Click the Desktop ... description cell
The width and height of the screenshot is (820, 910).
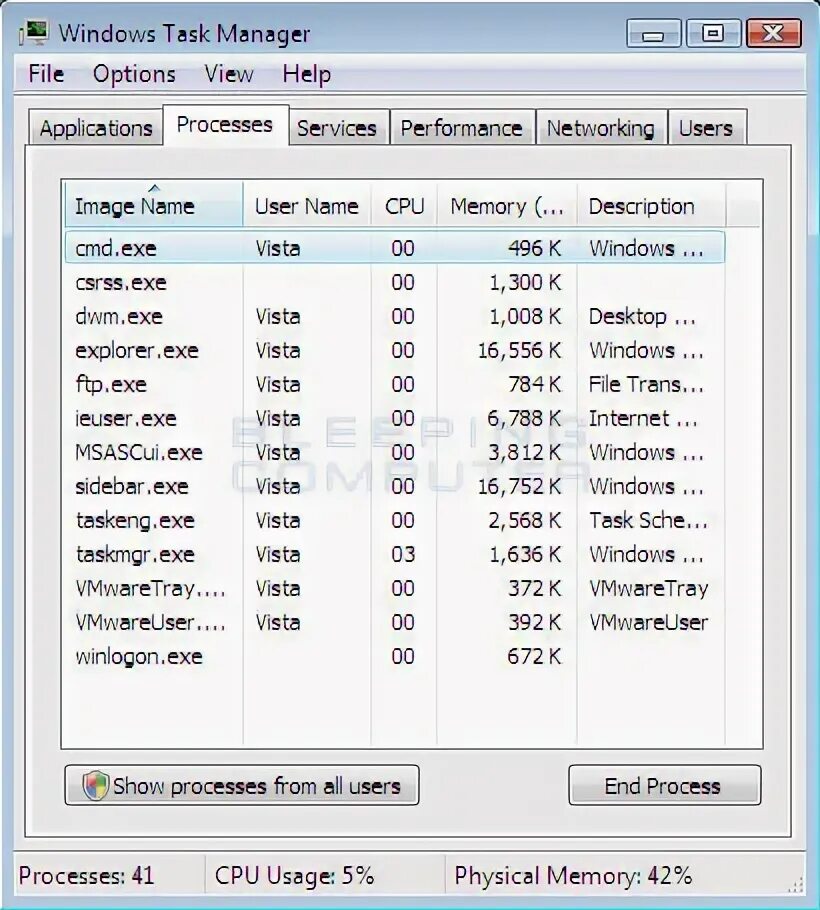click(x=642, y=317)
